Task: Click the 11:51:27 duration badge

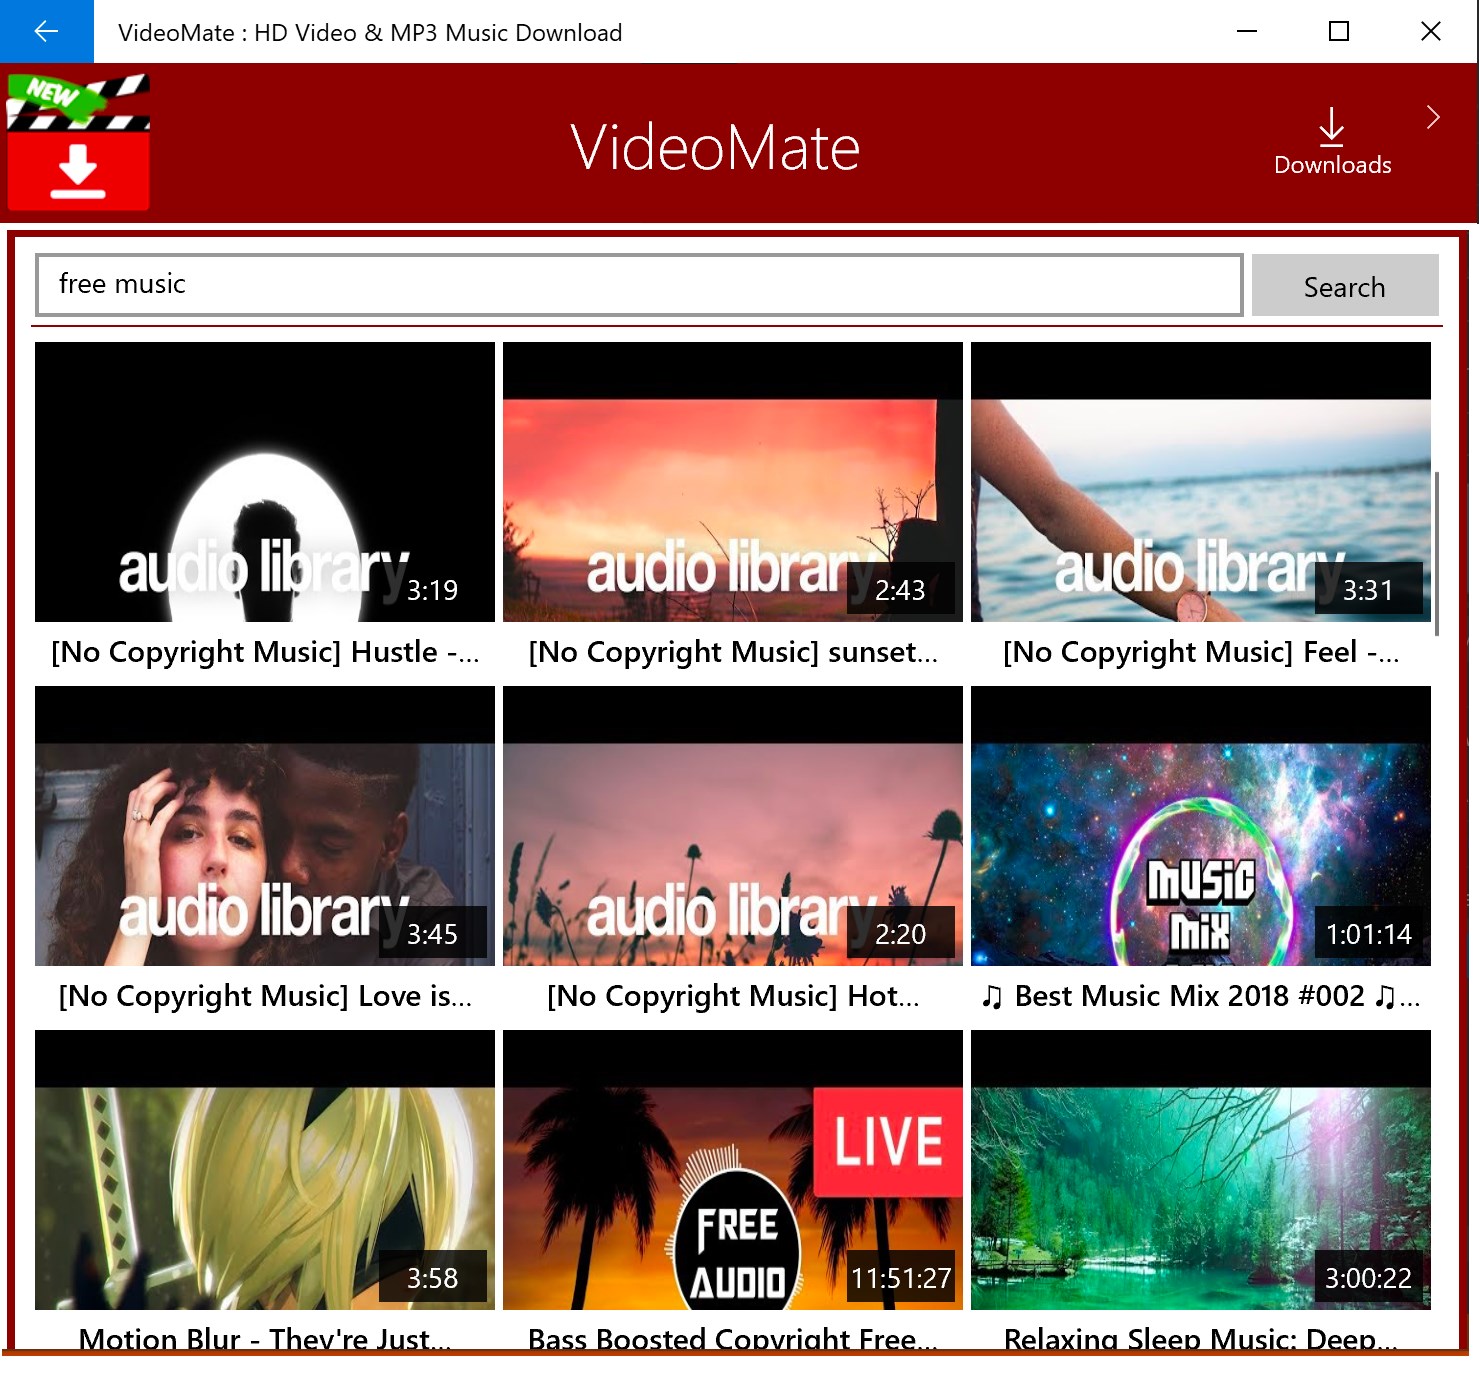Action: (x=901, y=1278)
